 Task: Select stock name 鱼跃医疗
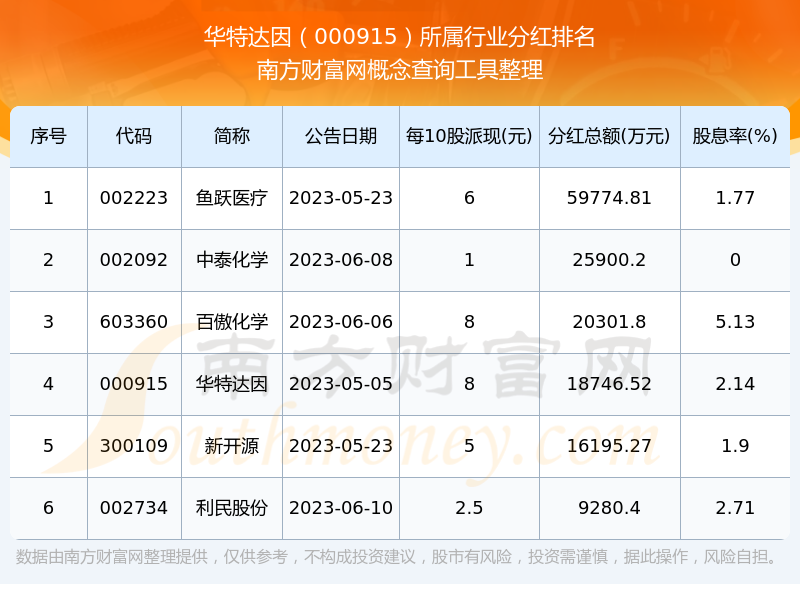click(232, 198)
